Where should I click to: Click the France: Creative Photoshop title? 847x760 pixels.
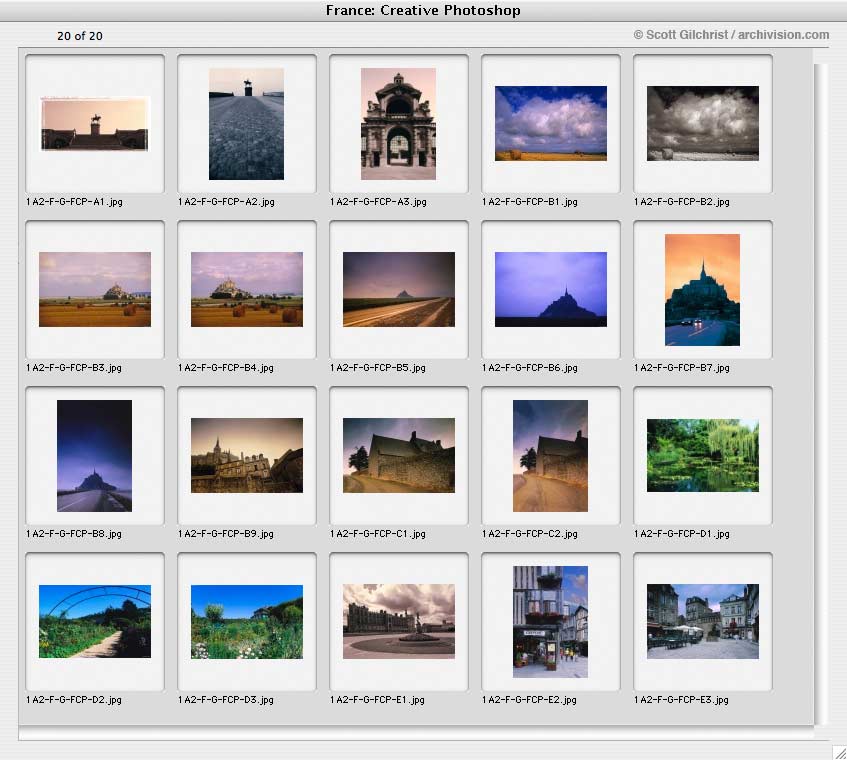[423, 10]
